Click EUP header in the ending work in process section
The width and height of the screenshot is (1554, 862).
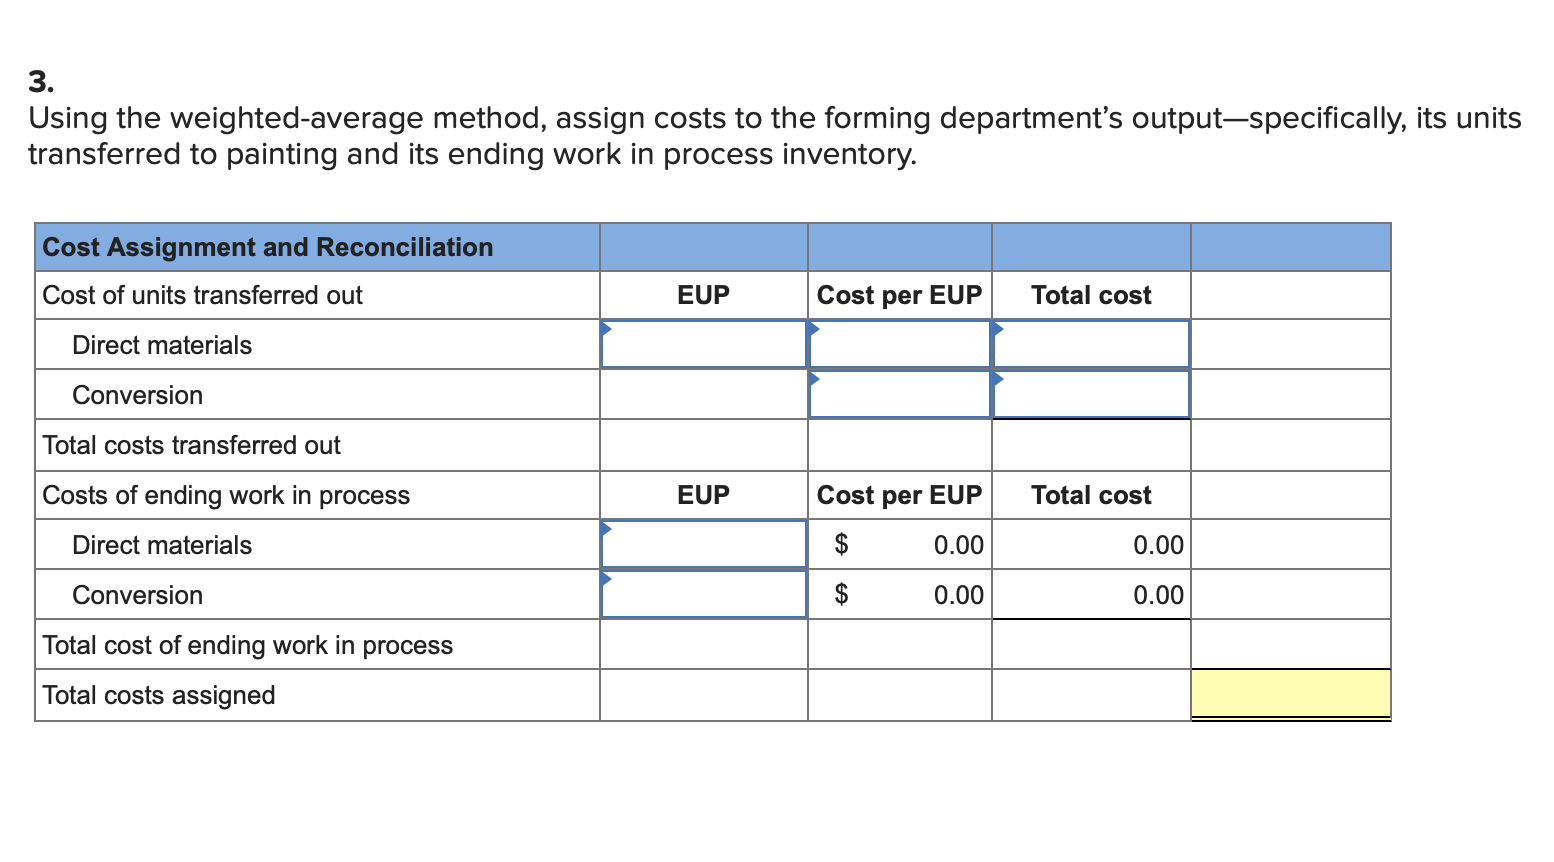(704, 495)
